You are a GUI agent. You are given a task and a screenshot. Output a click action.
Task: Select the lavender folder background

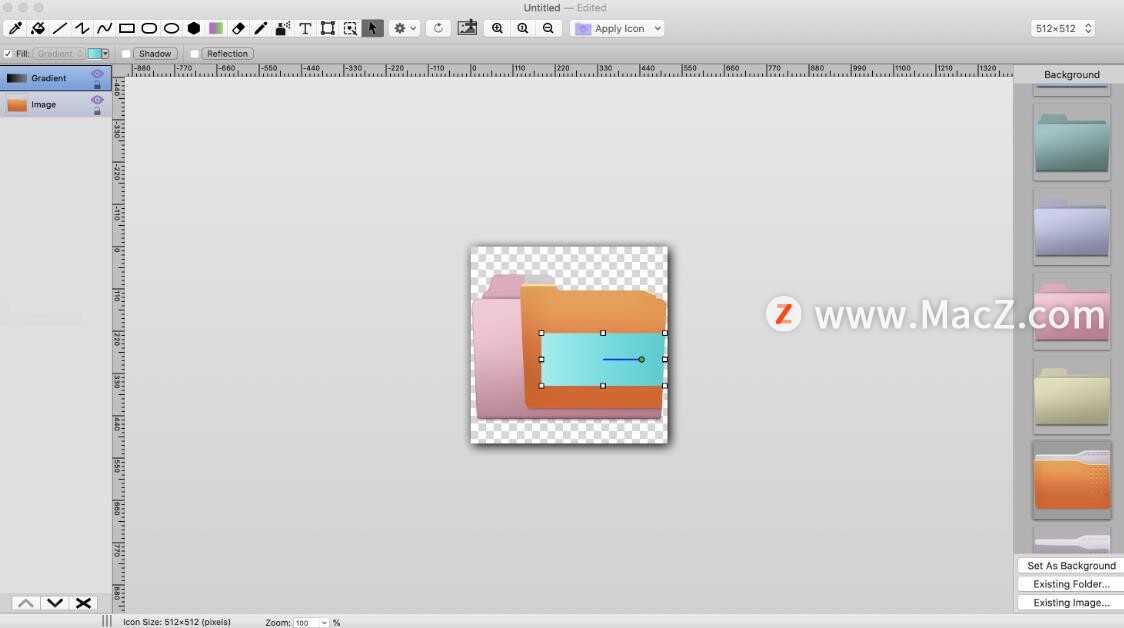point(1072,227)
